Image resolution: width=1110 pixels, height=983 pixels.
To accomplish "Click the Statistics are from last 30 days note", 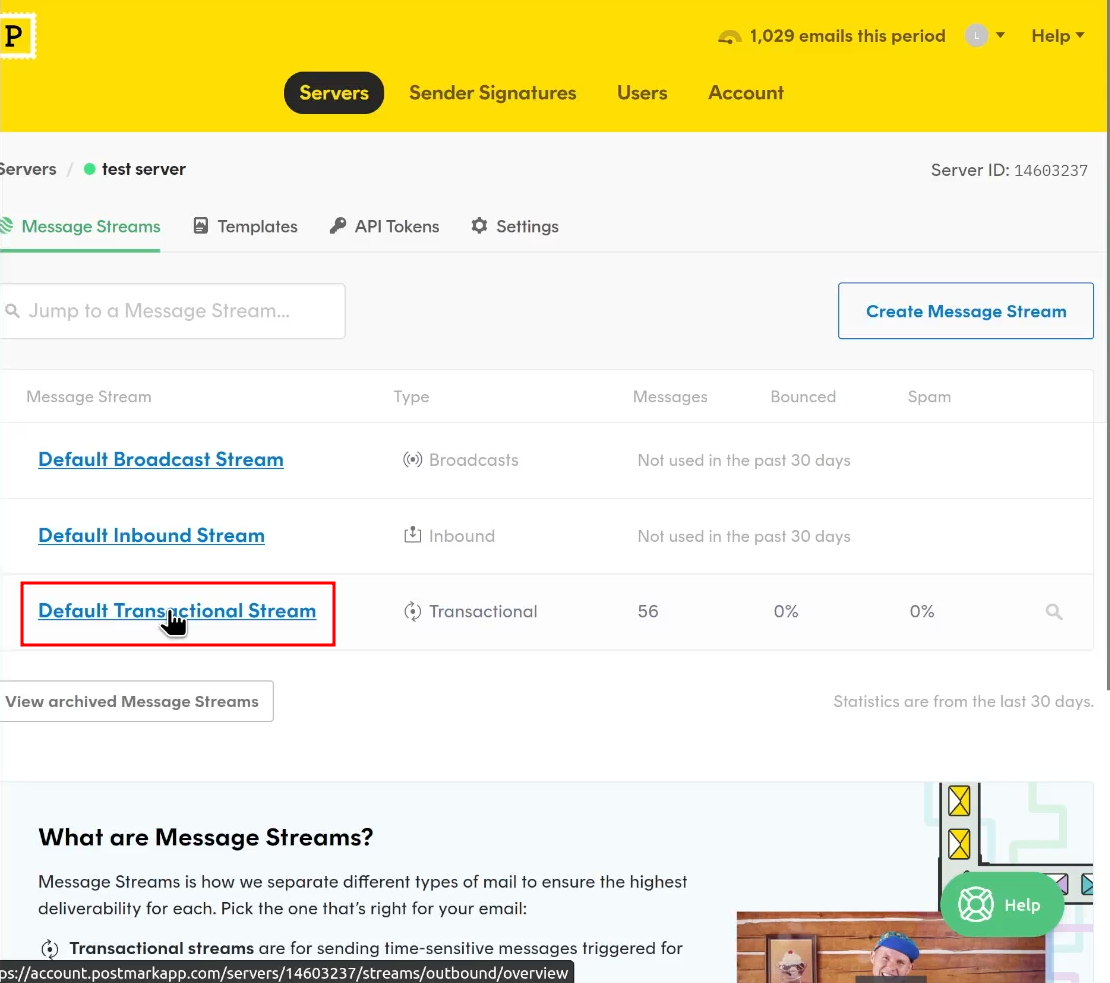I will (x=963, y=701).
